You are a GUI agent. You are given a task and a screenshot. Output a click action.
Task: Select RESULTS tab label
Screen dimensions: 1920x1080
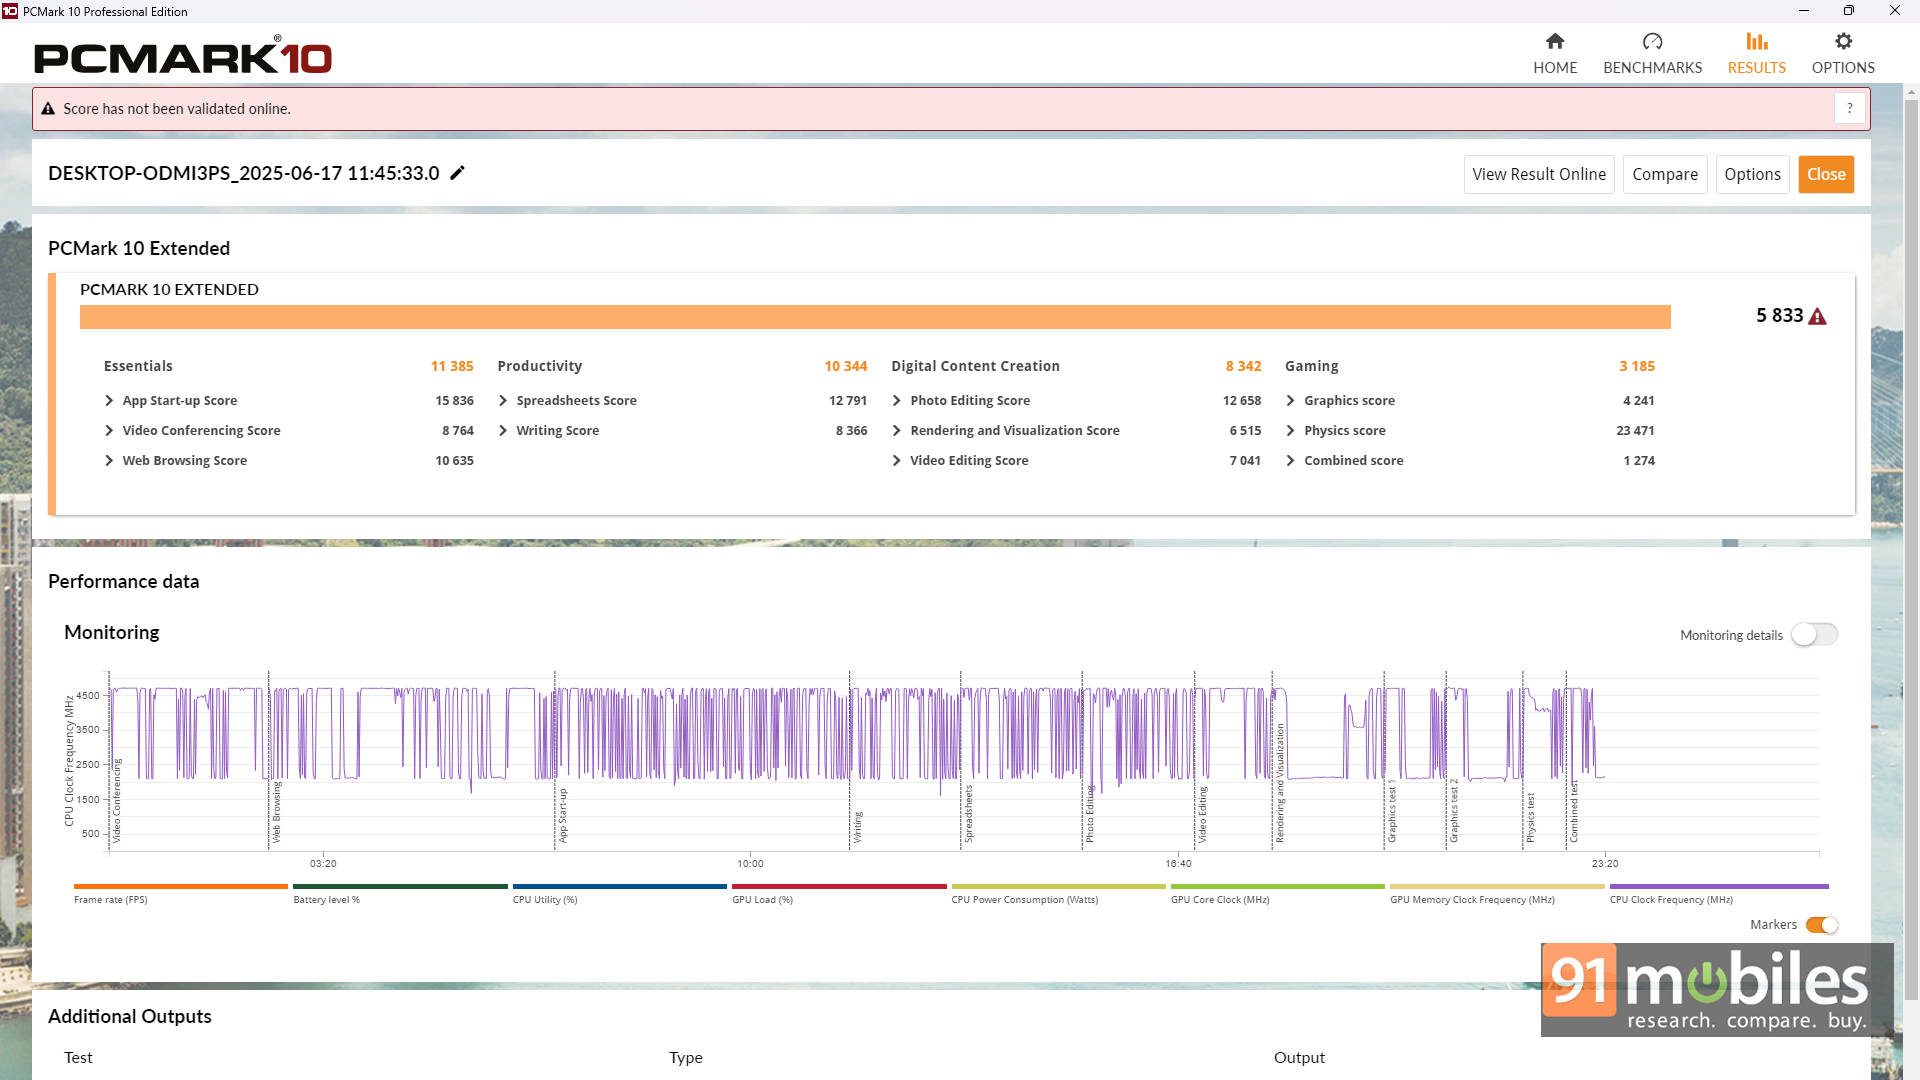click(1756, 67)
